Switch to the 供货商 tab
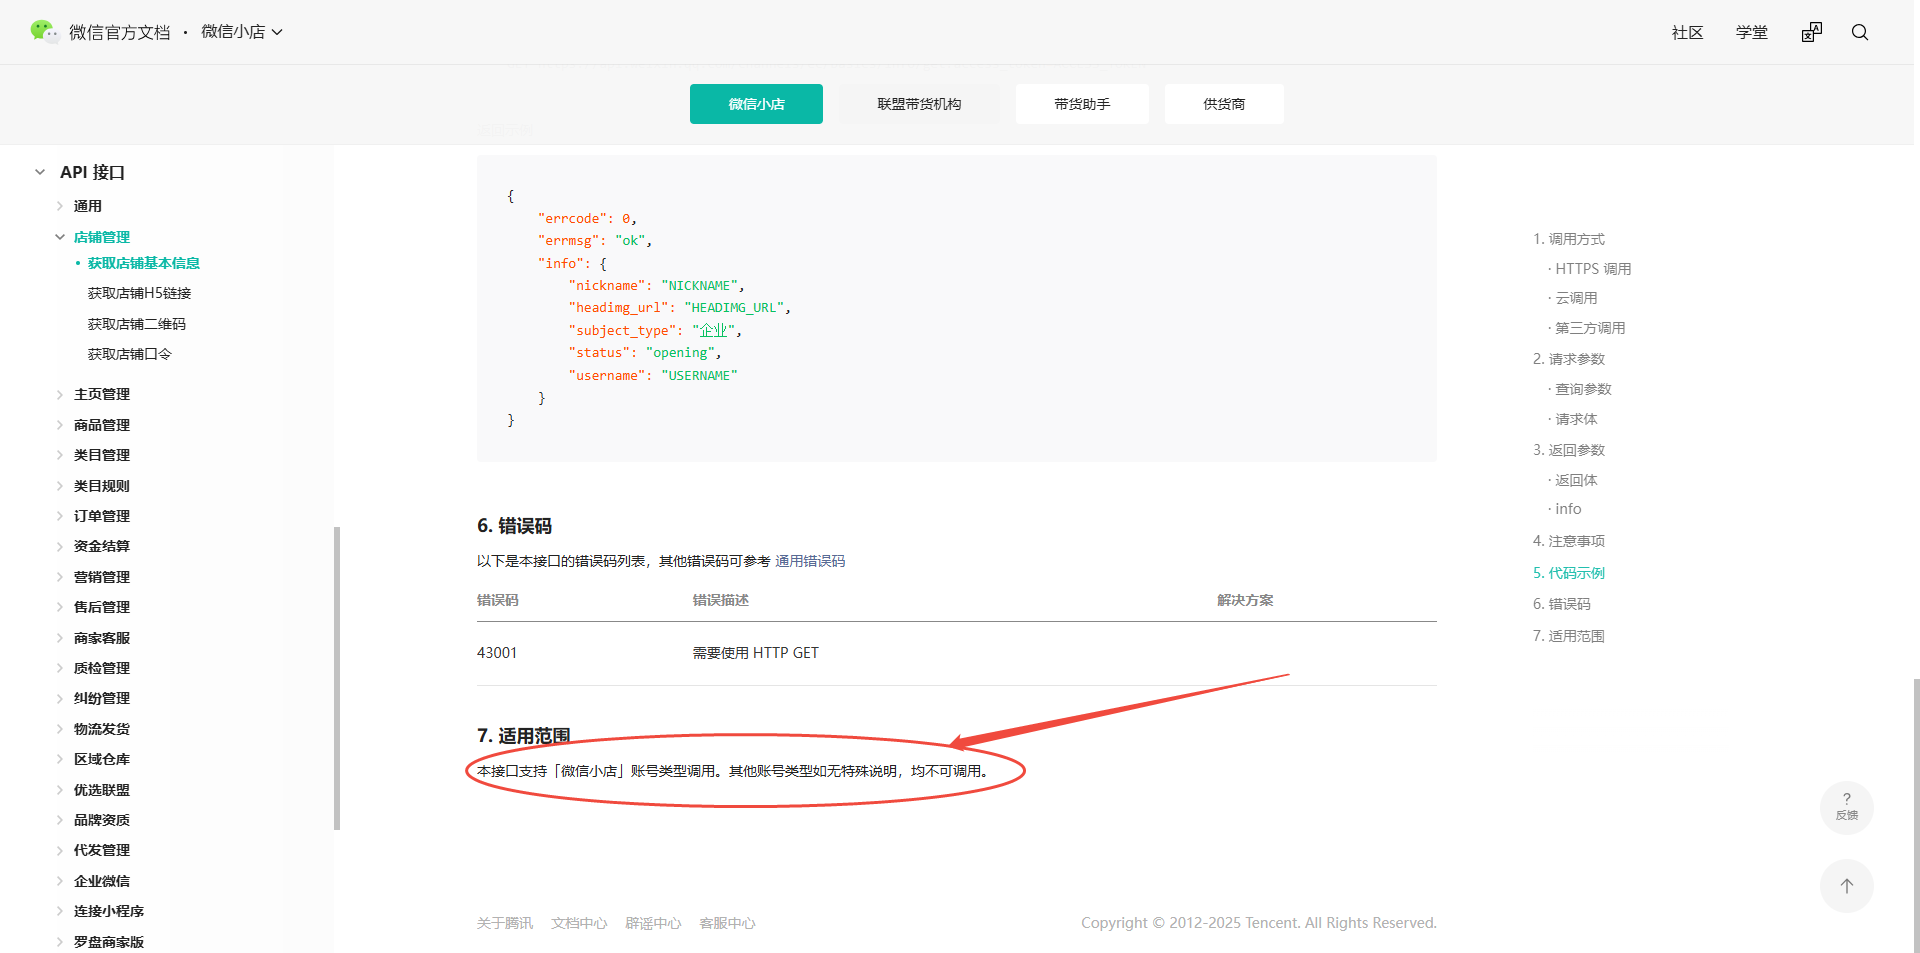1920x953 pixels. 1224,104
